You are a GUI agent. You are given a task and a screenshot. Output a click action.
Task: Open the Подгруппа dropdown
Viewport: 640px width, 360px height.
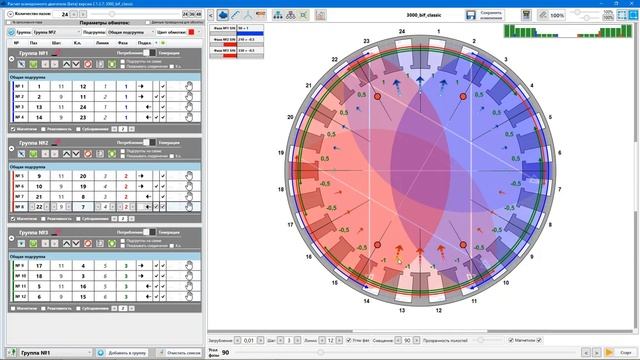(131, 32)
